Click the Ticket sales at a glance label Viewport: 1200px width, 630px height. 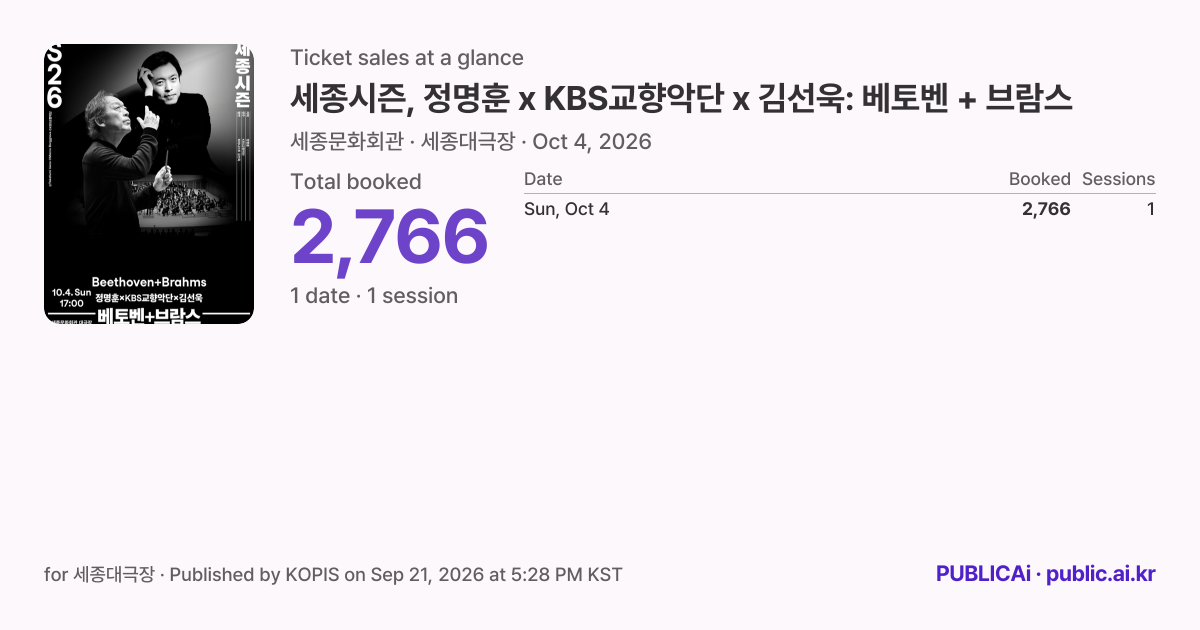tap(407, 58)
